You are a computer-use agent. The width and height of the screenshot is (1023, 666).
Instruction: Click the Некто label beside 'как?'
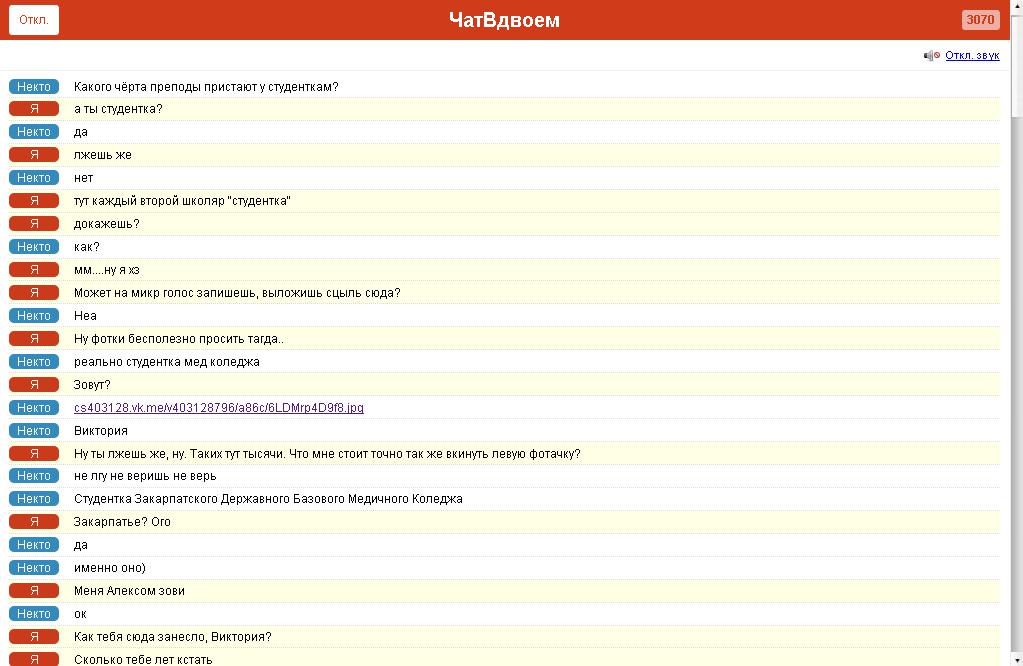34,247
